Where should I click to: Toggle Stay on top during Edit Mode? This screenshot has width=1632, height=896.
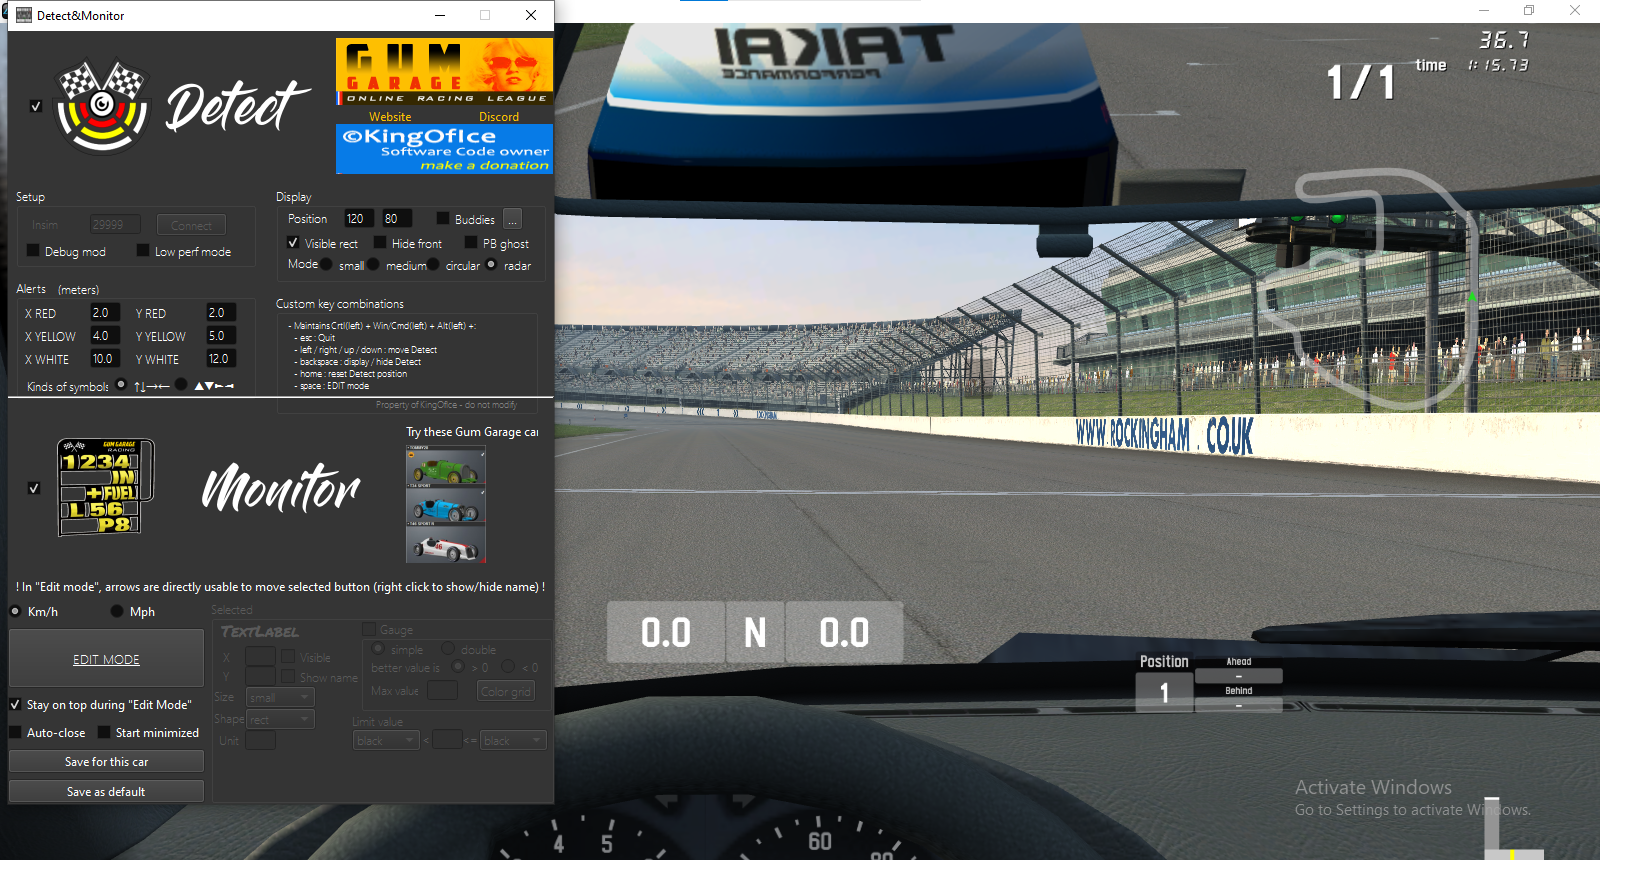(15, 704)
